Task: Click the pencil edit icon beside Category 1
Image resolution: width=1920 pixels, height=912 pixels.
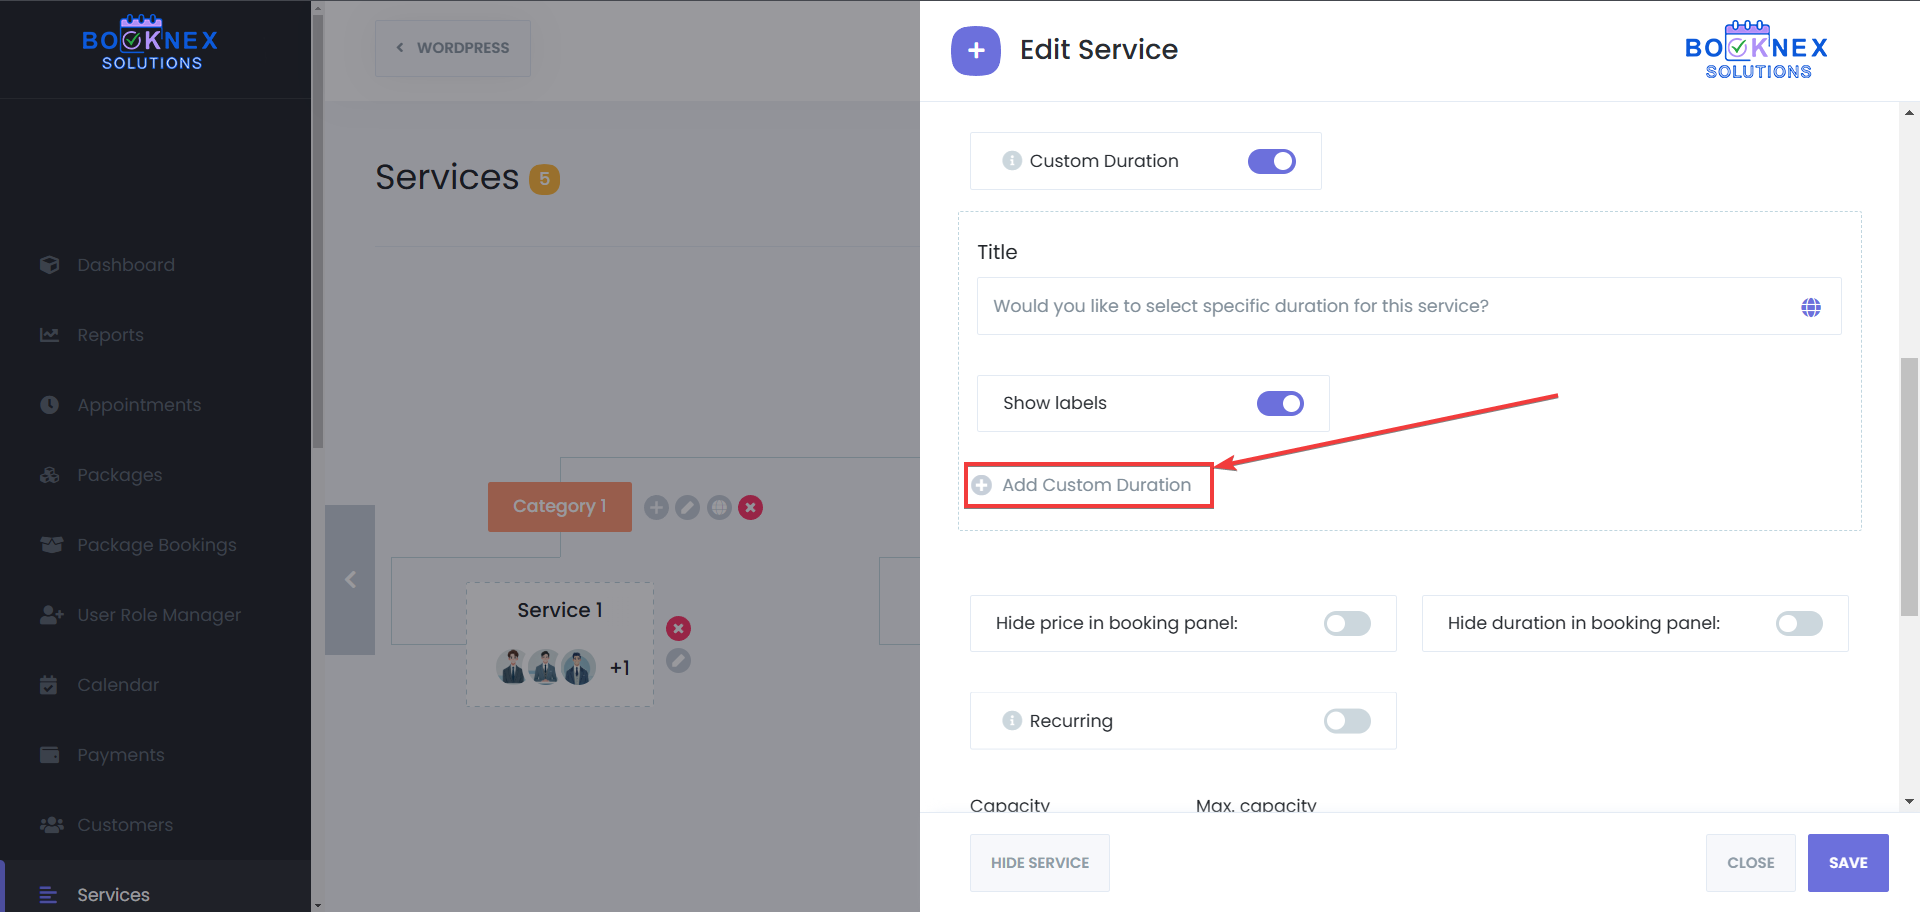Action: click(x=687, y=507)
